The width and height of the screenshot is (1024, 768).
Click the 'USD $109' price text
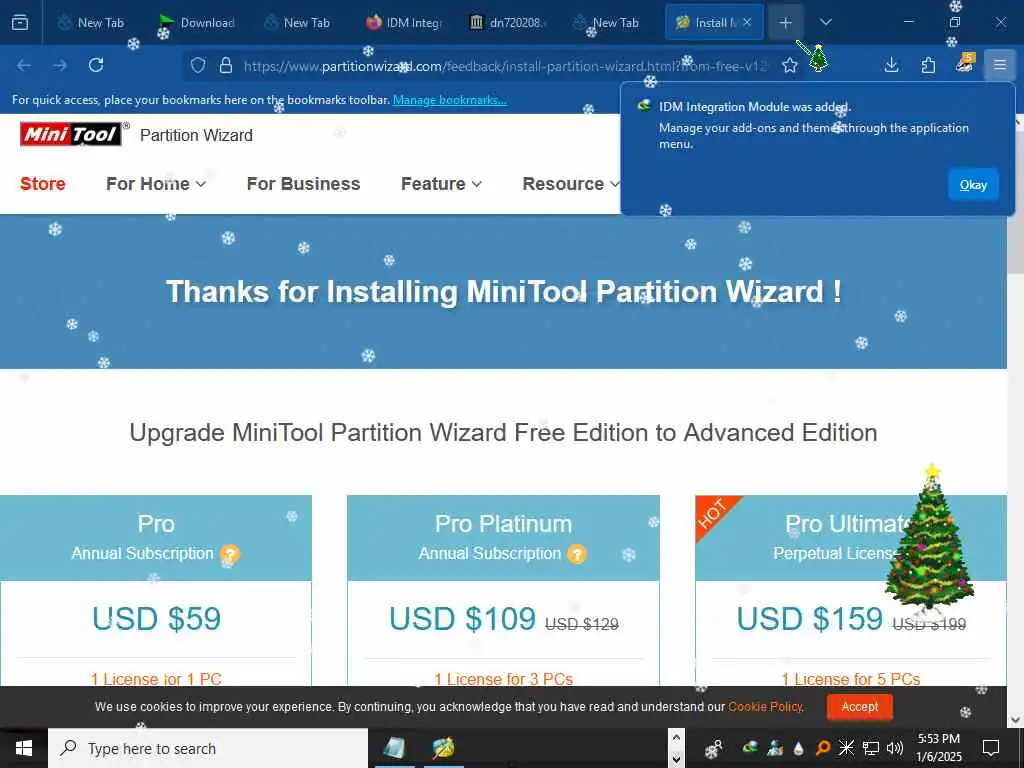[x=462, y=618]
